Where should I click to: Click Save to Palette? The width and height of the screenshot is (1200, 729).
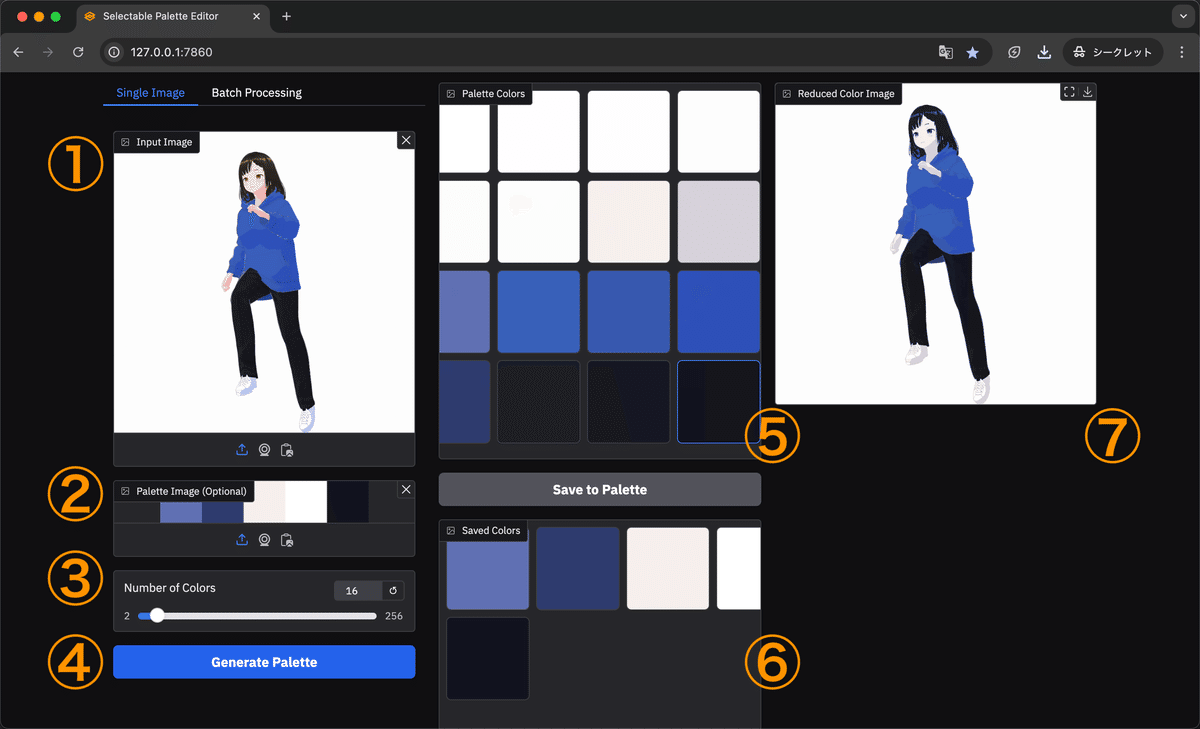tap(599, 489)
